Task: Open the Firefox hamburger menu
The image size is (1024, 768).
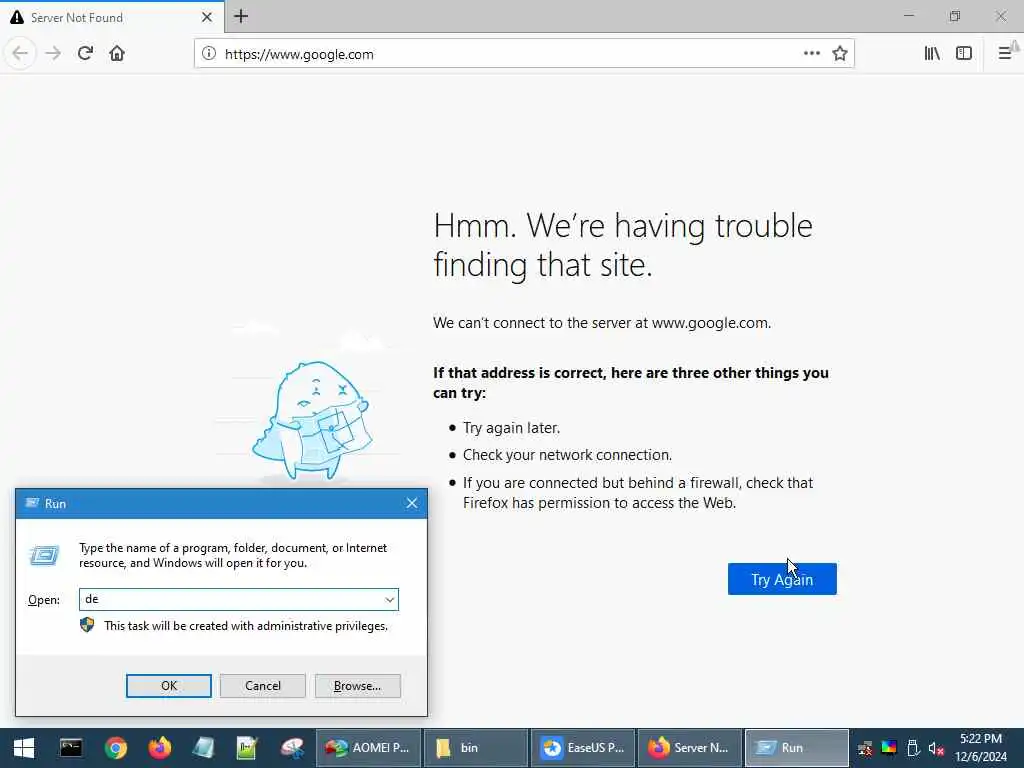Action: [1005, 54]
